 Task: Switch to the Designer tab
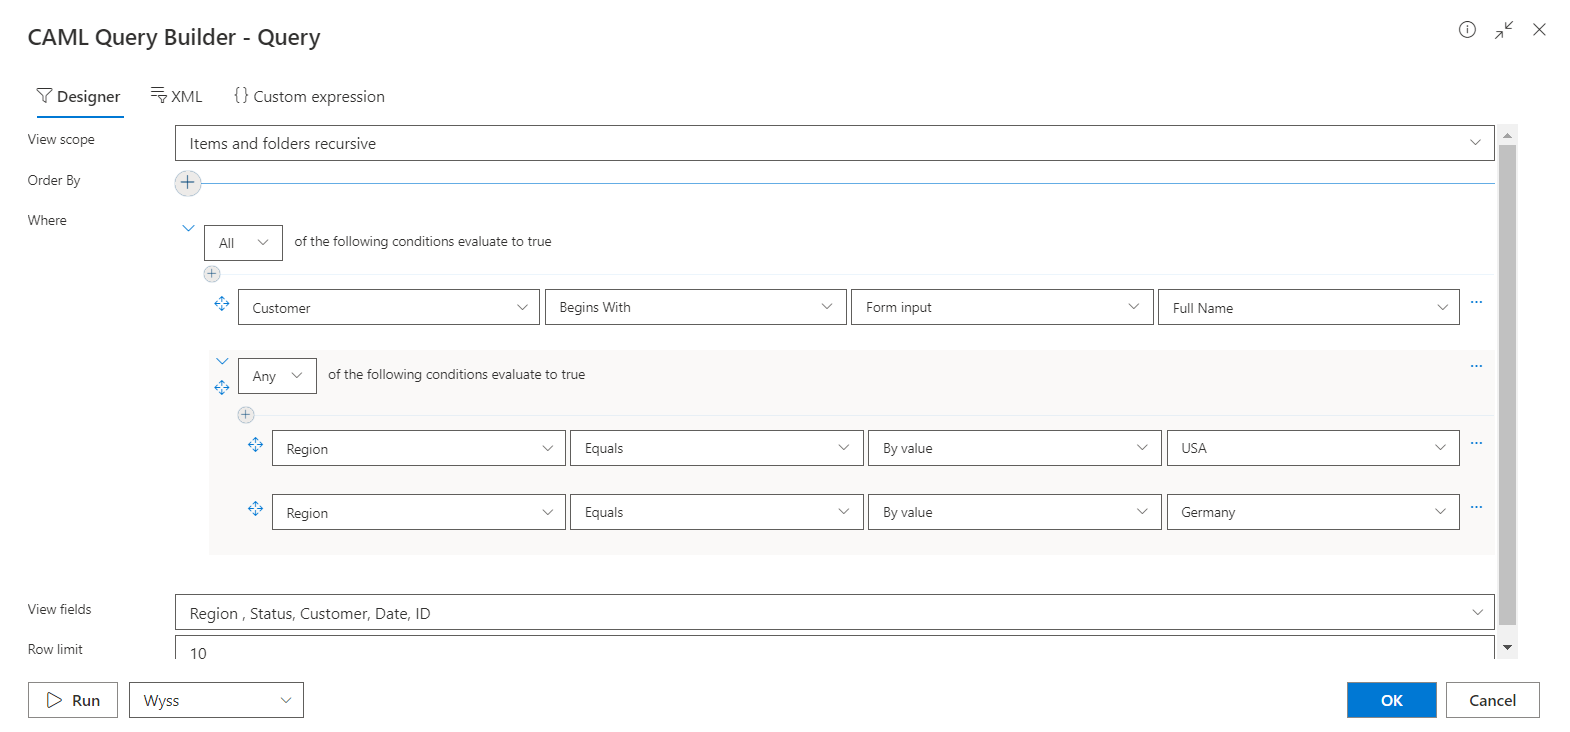click(79, 97)
